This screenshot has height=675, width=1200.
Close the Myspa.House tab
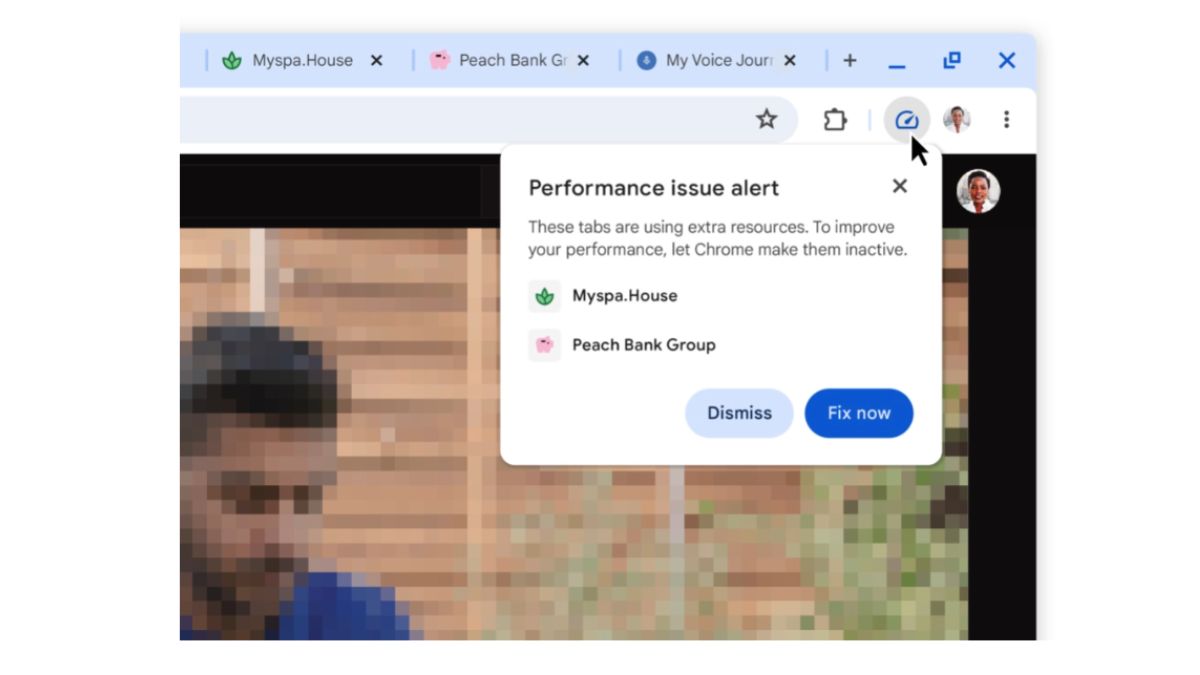(x=376, y=60)
